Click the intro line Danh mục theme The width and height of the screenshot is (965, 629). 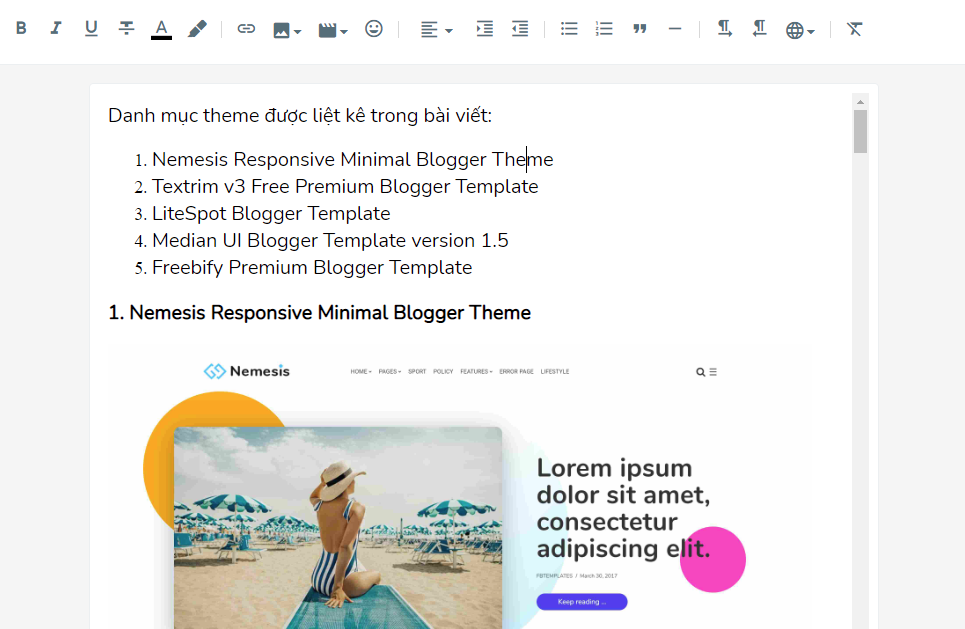[300, 115]
